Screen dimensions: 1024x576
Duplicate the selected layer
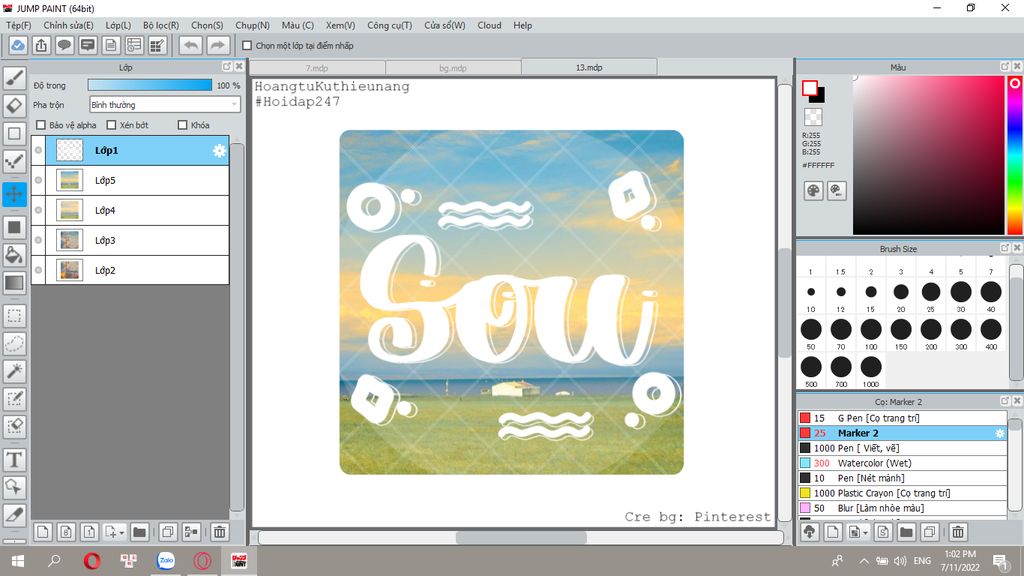(x=168, y=532)
